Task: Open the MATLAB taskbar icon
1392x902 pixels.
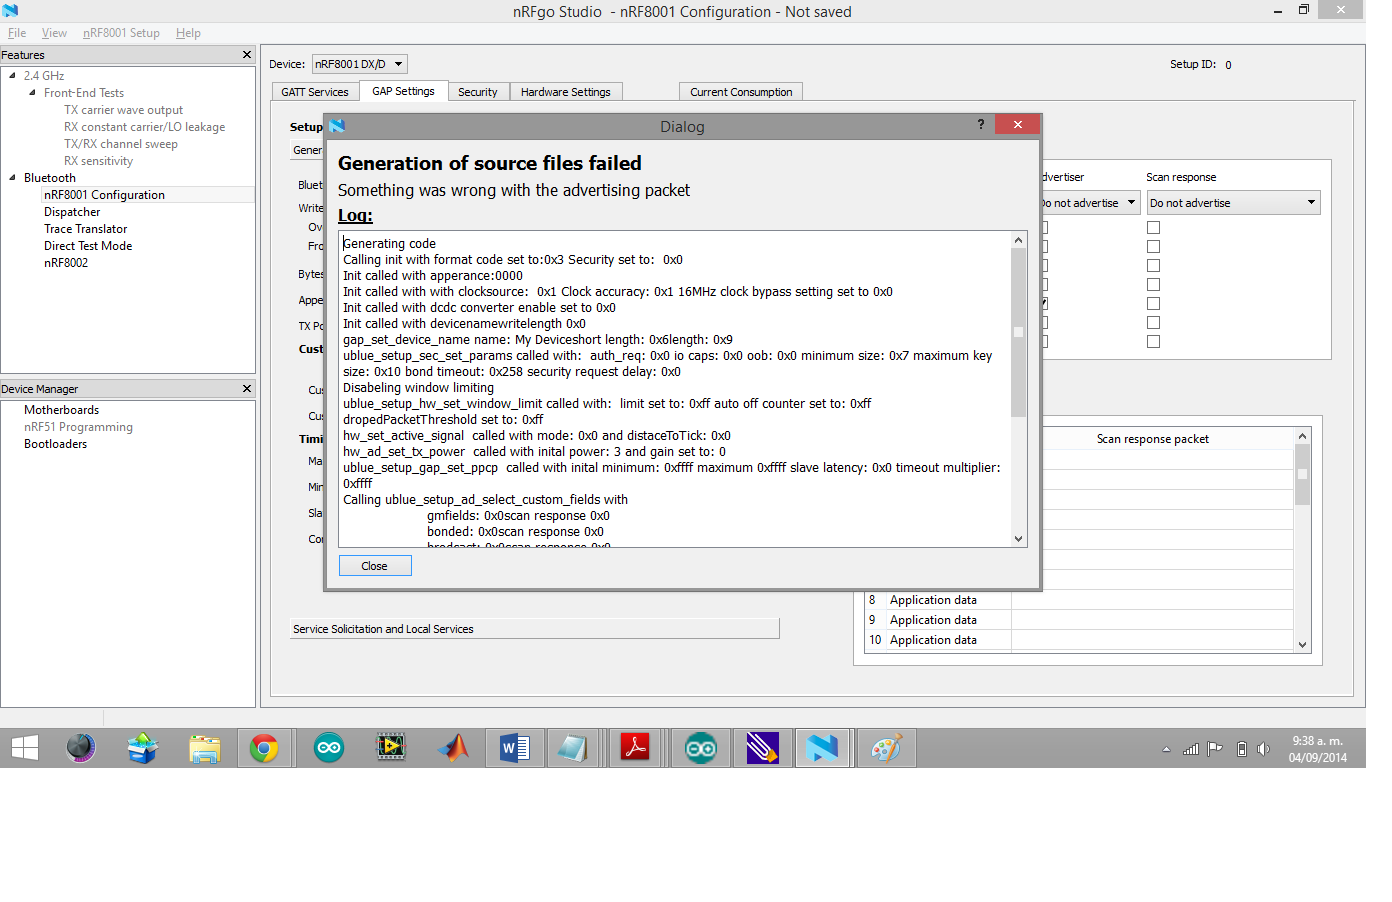Action: coord(453,748)
